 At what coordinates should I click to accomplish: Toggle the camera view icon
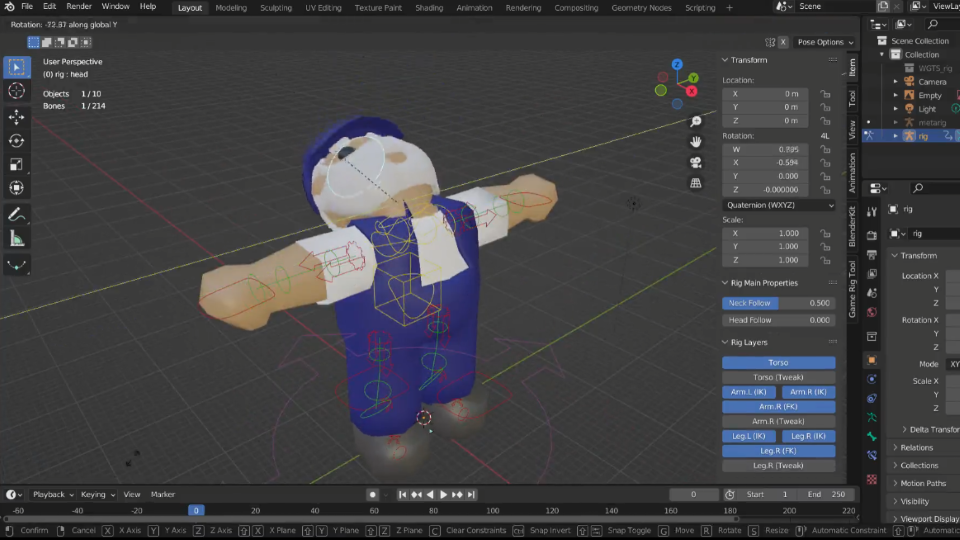[x=696, y=163]
